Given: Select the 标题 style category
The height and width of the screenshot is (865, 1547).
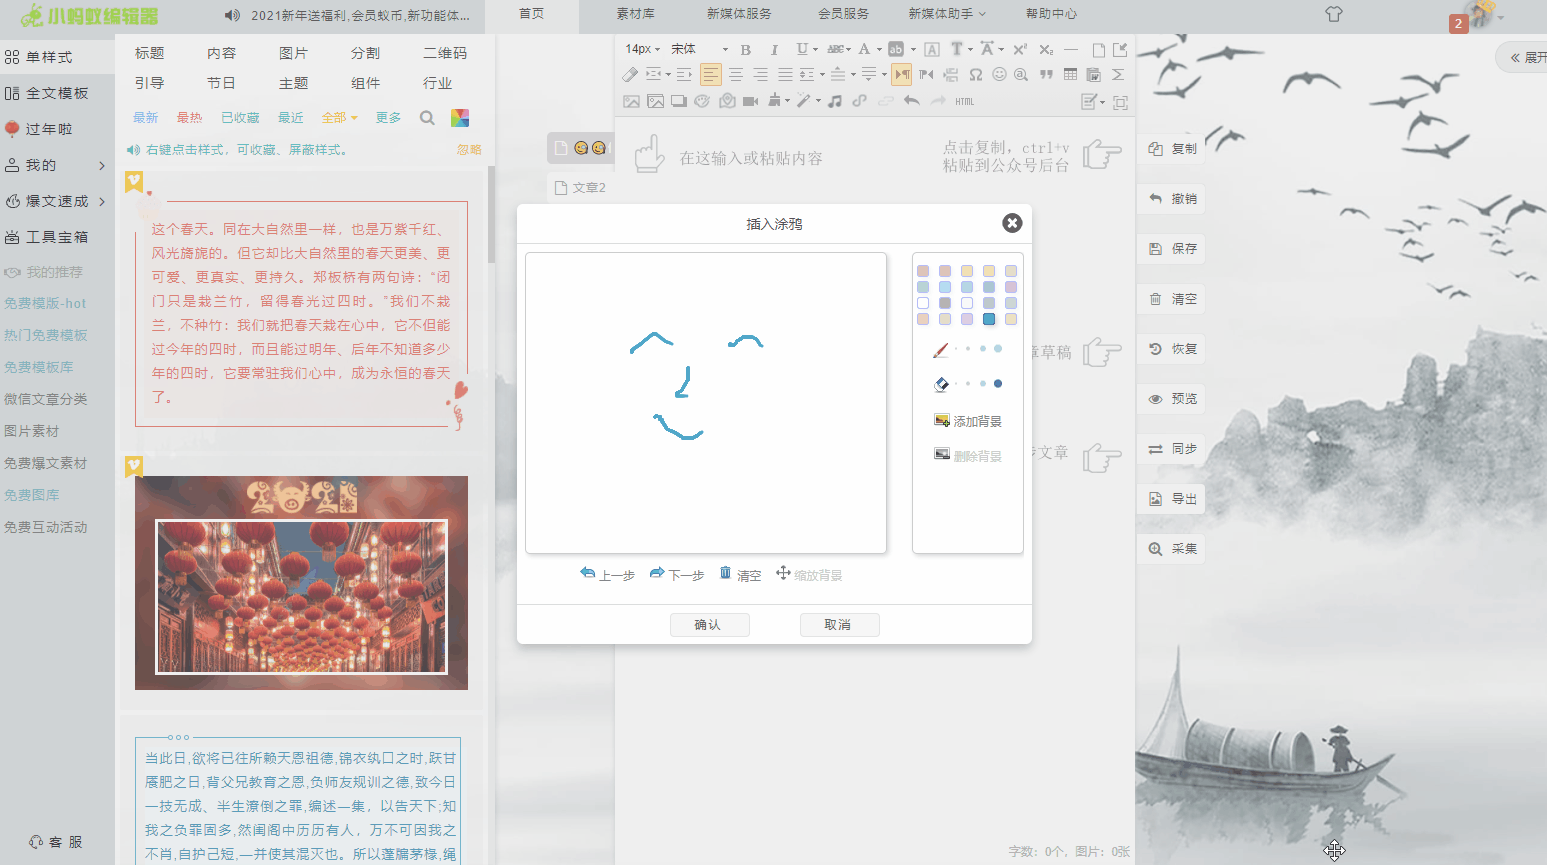Looking at the screenshot, I should click(x=149, y=53).
